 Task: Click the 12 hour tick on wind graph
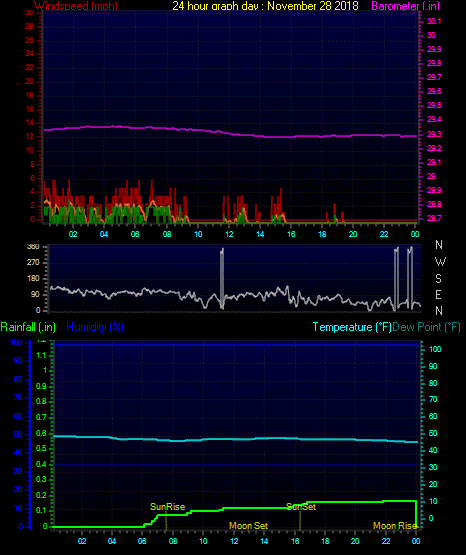point(229,234)
